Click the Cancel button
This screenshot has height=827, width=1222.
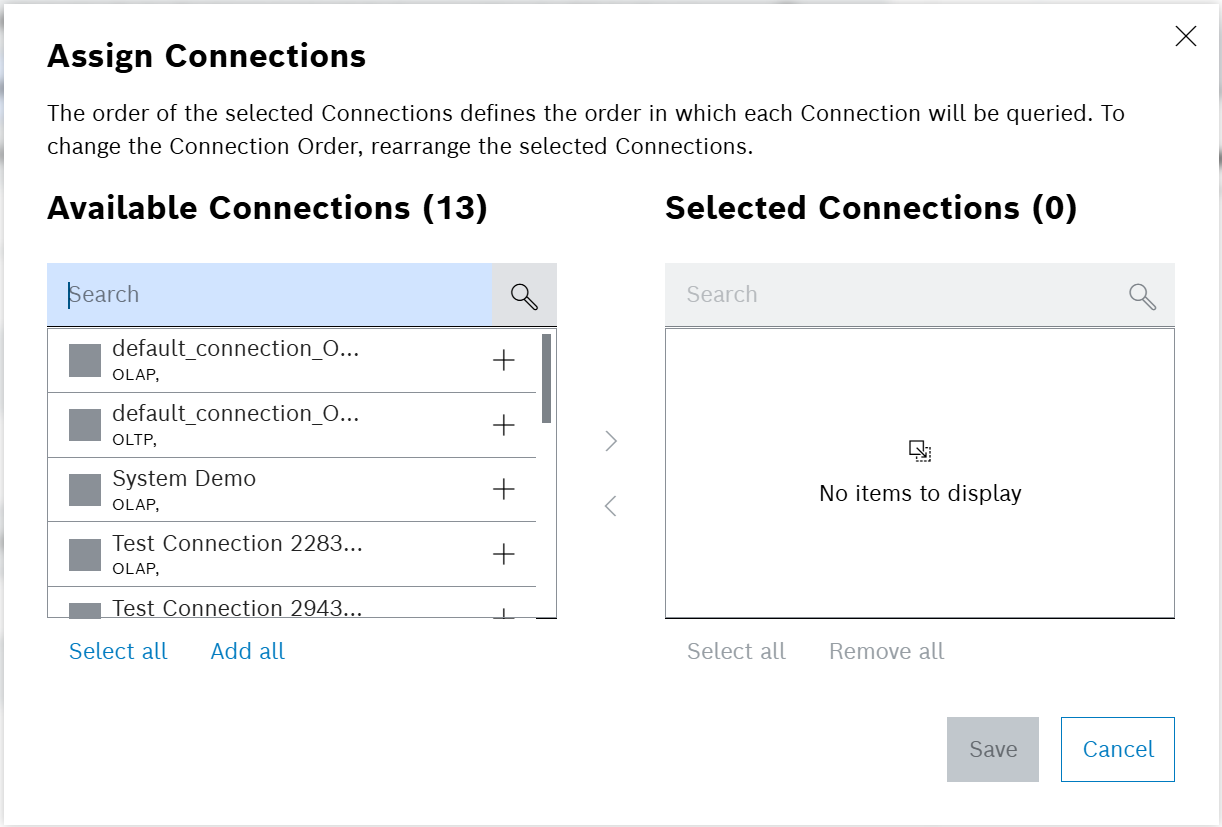(x=1118, y=749)
